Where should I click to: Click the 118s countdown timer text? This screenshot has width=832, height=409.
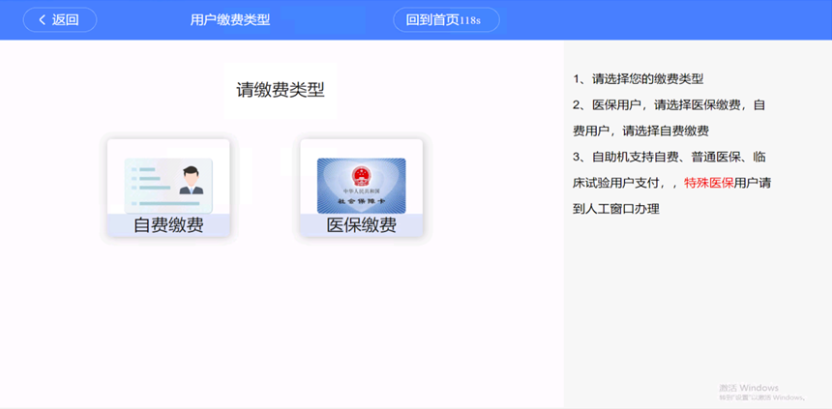(x=470, y=21)
